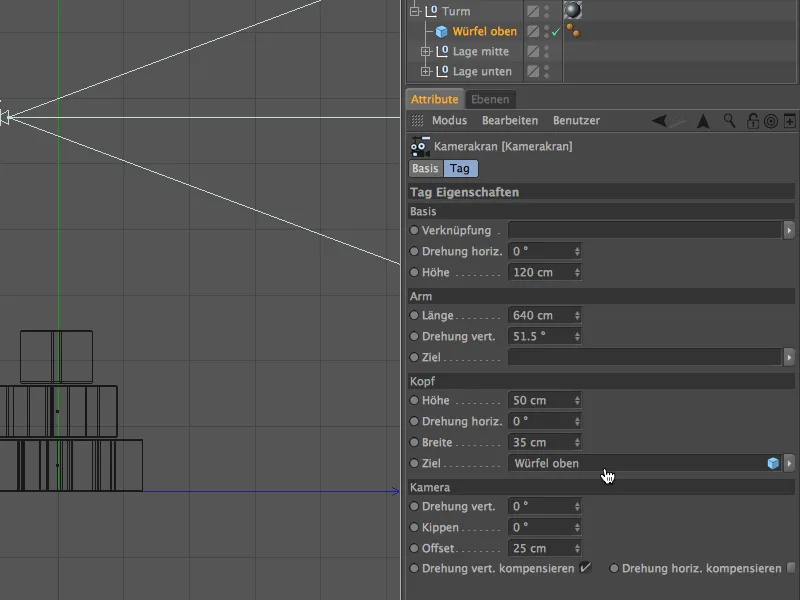Switch to the Attribute tab
The height and width of the screenshot is (600, 800).
[435, 99]
